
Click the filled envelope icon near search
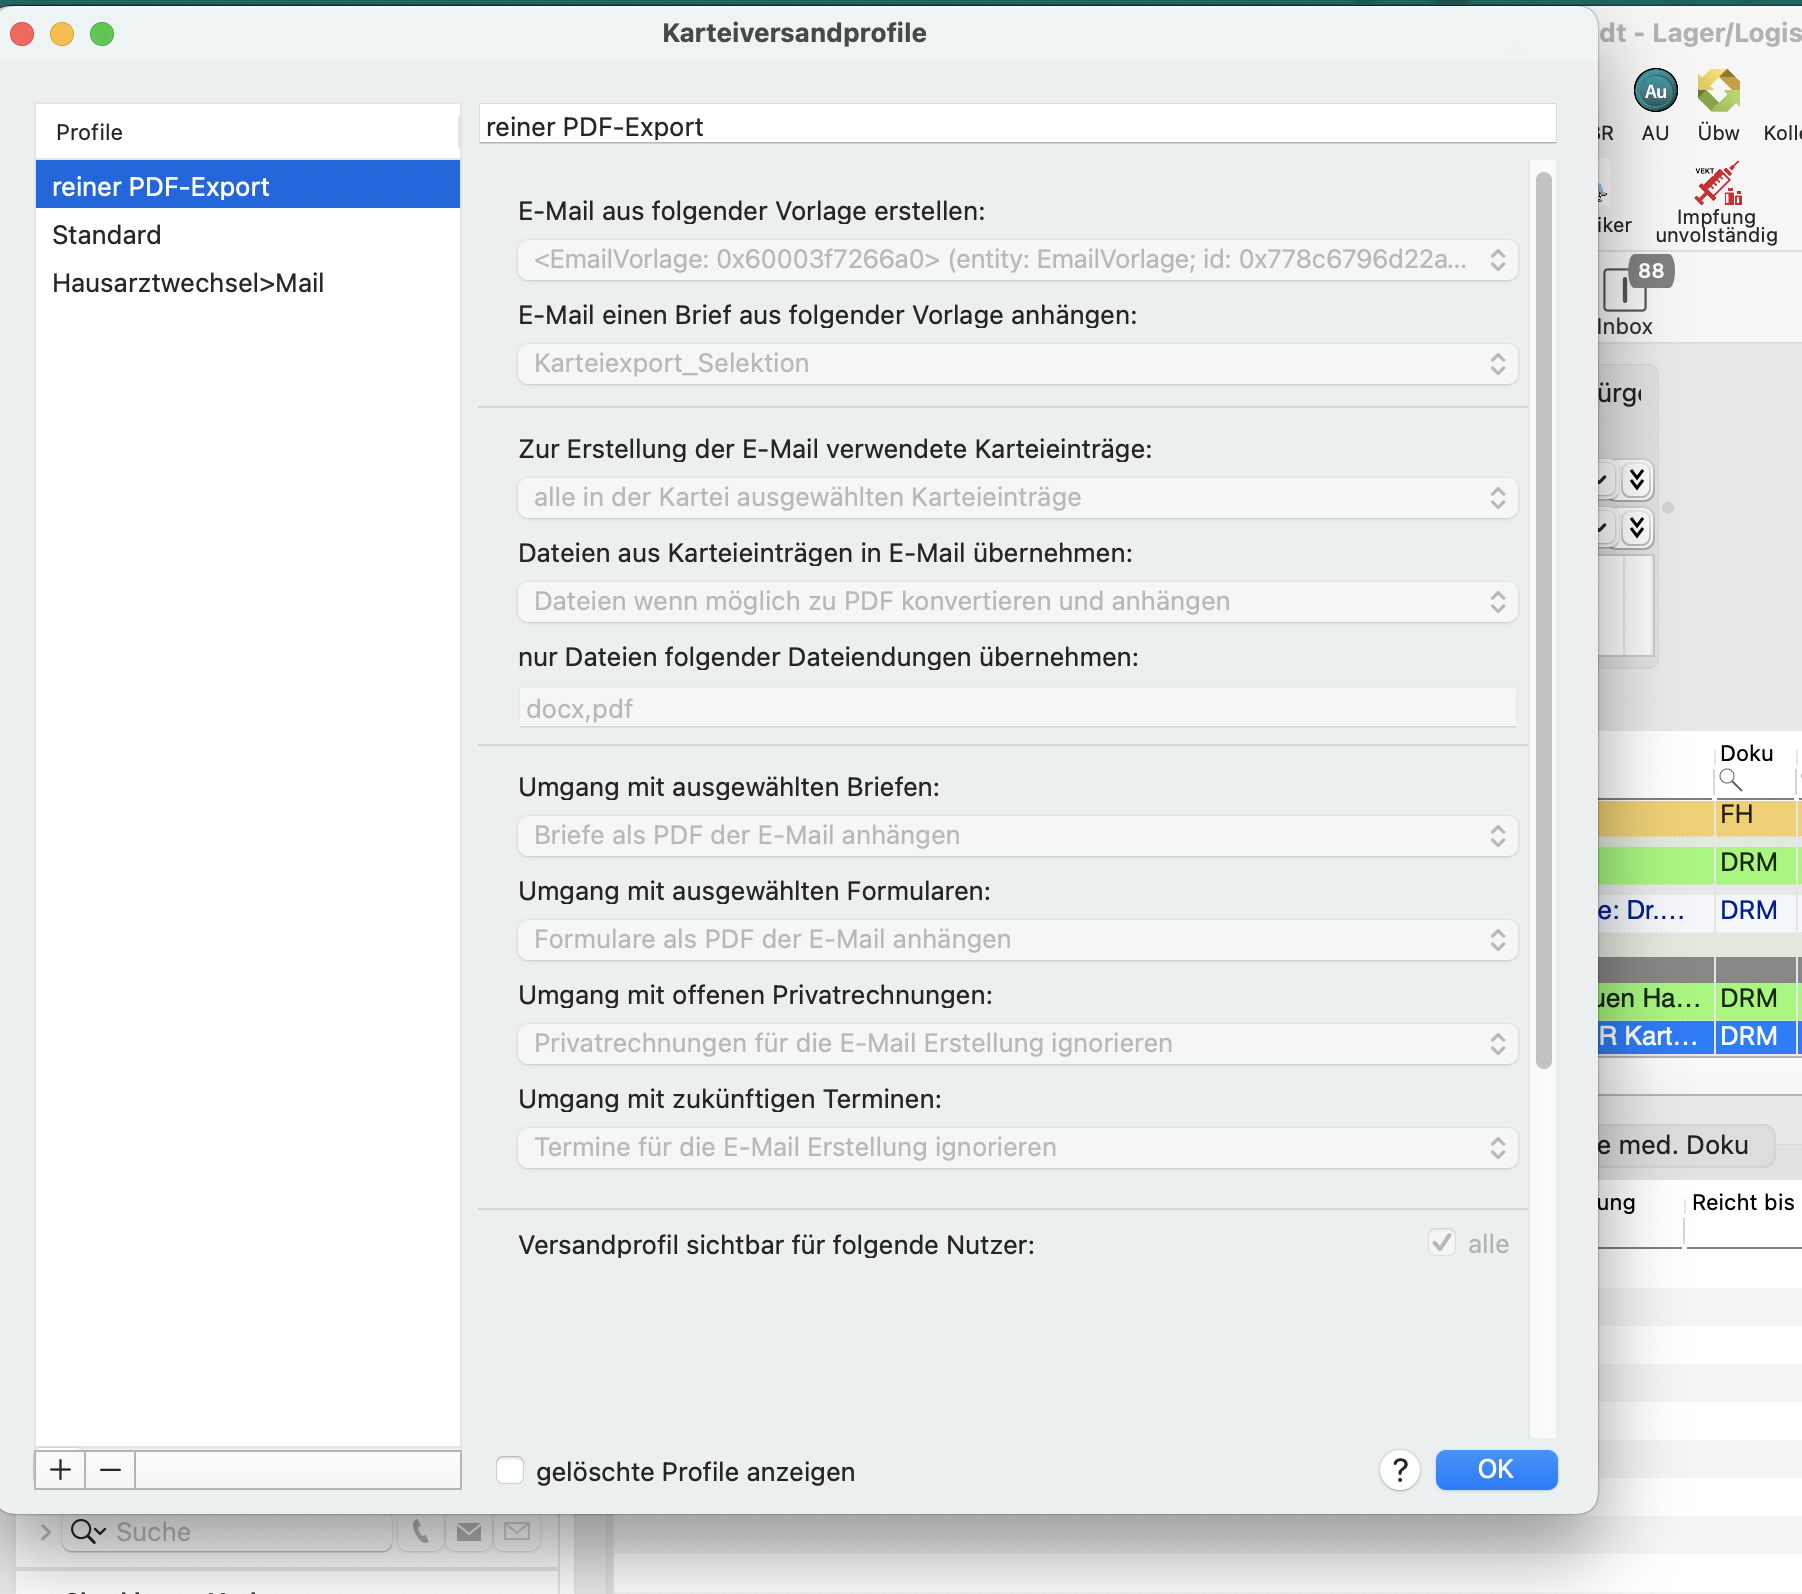(469, 1531)
